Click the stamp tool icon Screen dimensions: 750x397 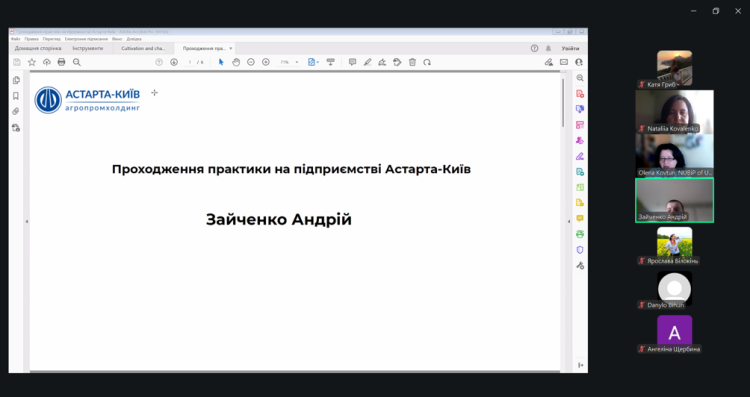tap(397, 62)
